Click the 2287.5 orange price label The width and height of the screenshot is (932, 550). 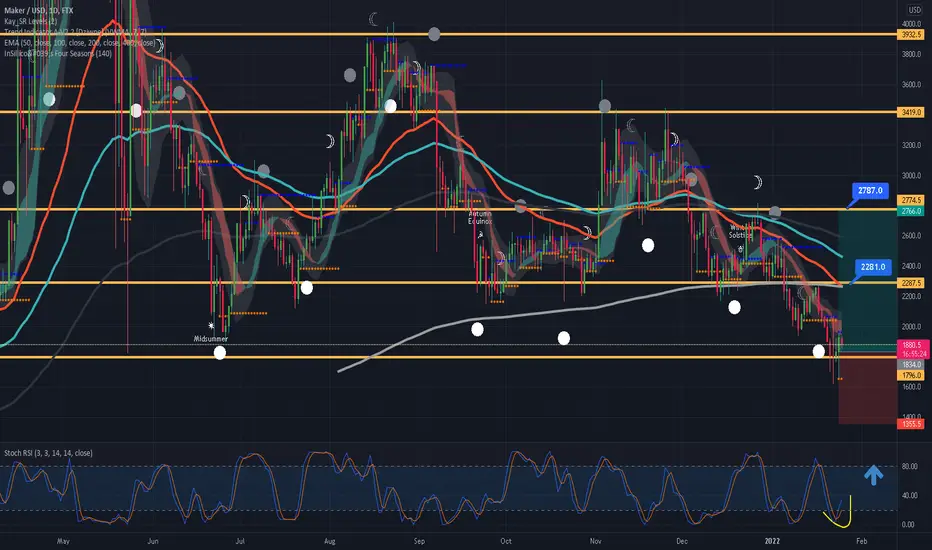pos(911,283)
